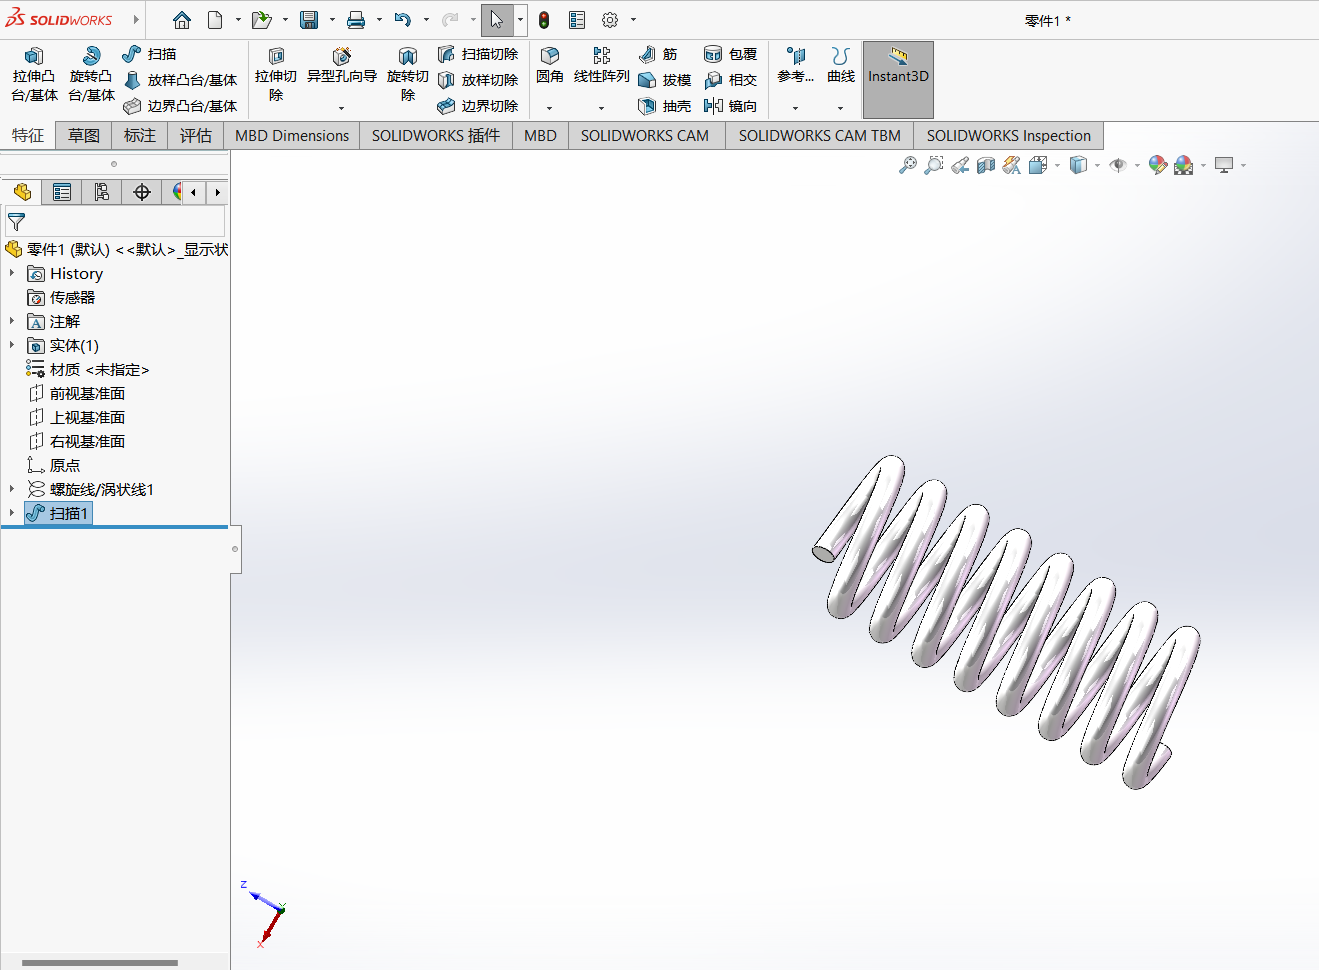Expand the Curves 曲线 dropdown arrow
1319x970 pixels.
pos(841,108)
